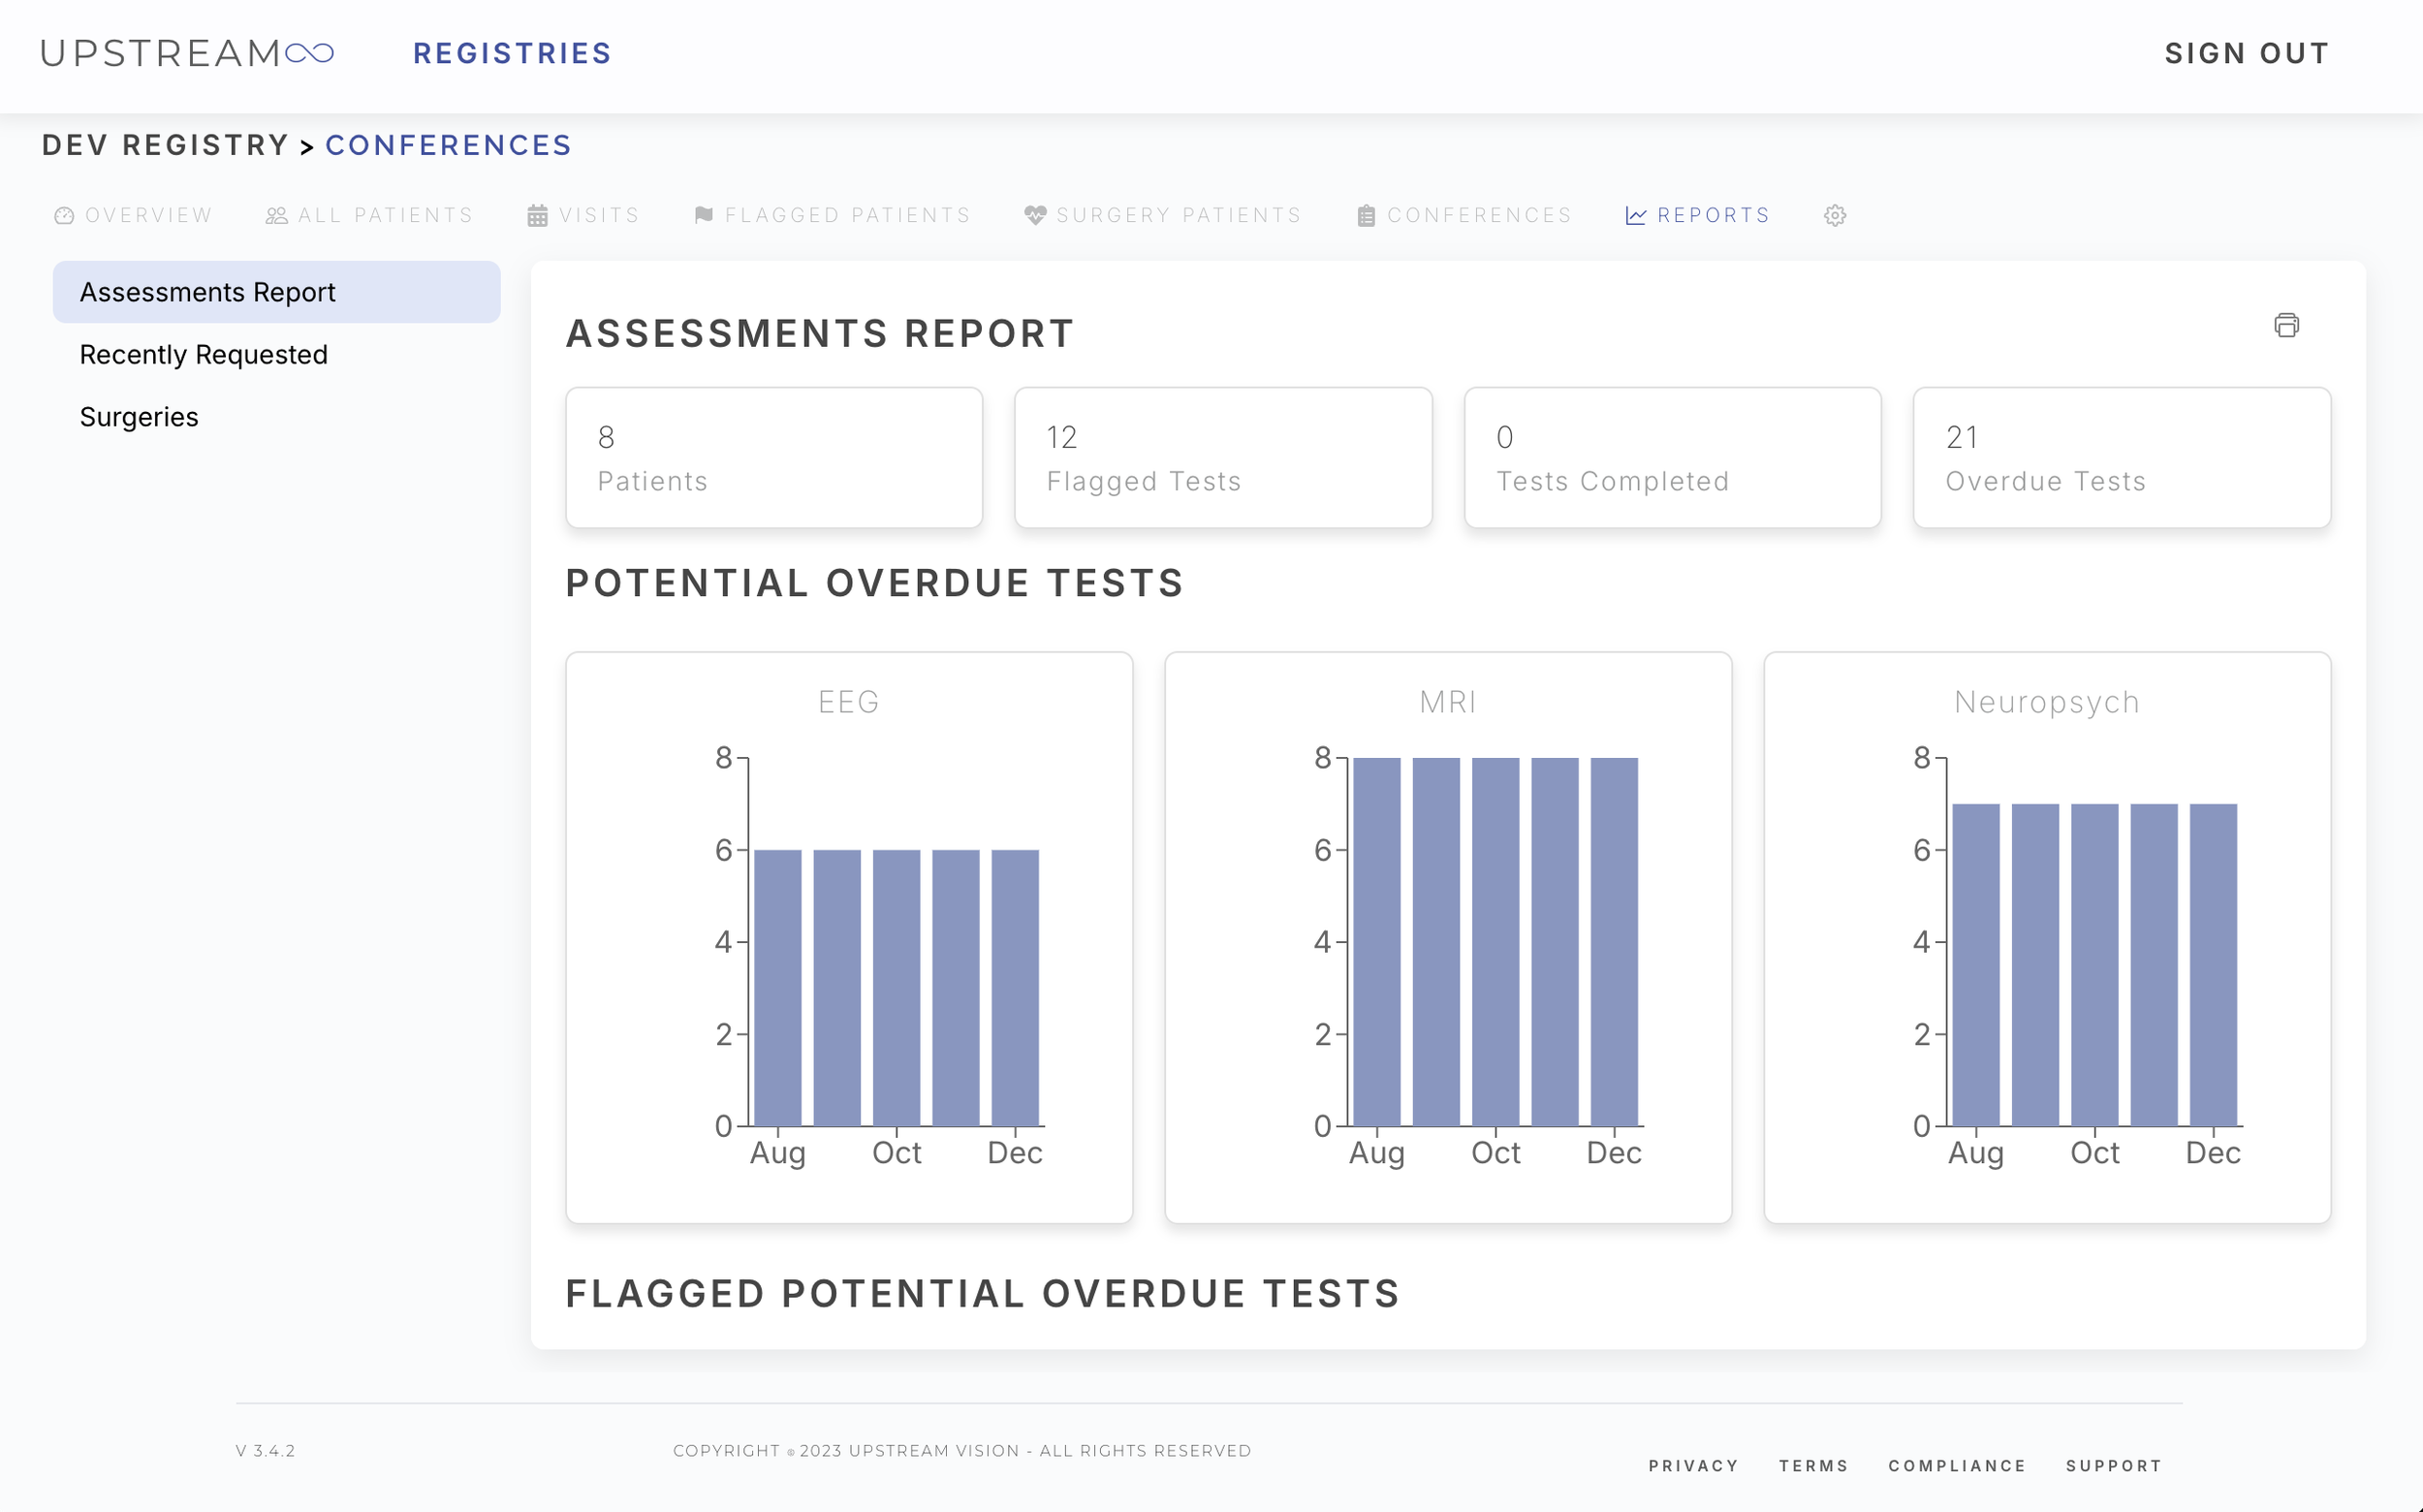The image size is (2423, 1512).
Task: Click the All Patients people icon
Action: [x=277, y=215]
